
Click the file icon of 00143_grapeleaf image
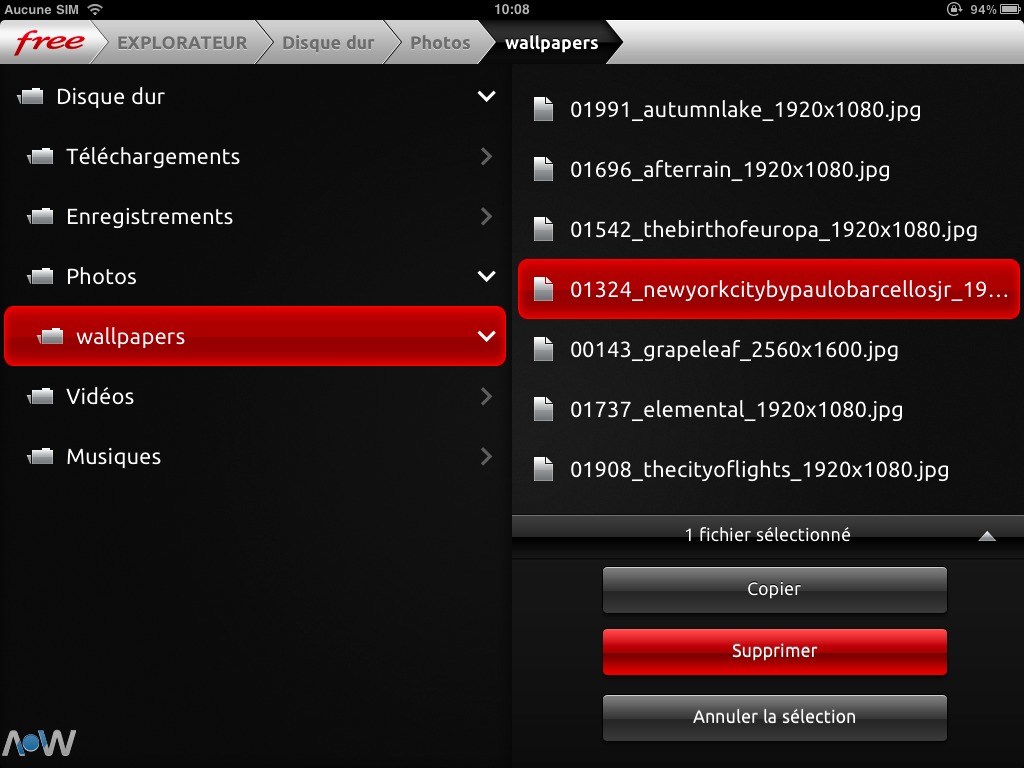543,349
